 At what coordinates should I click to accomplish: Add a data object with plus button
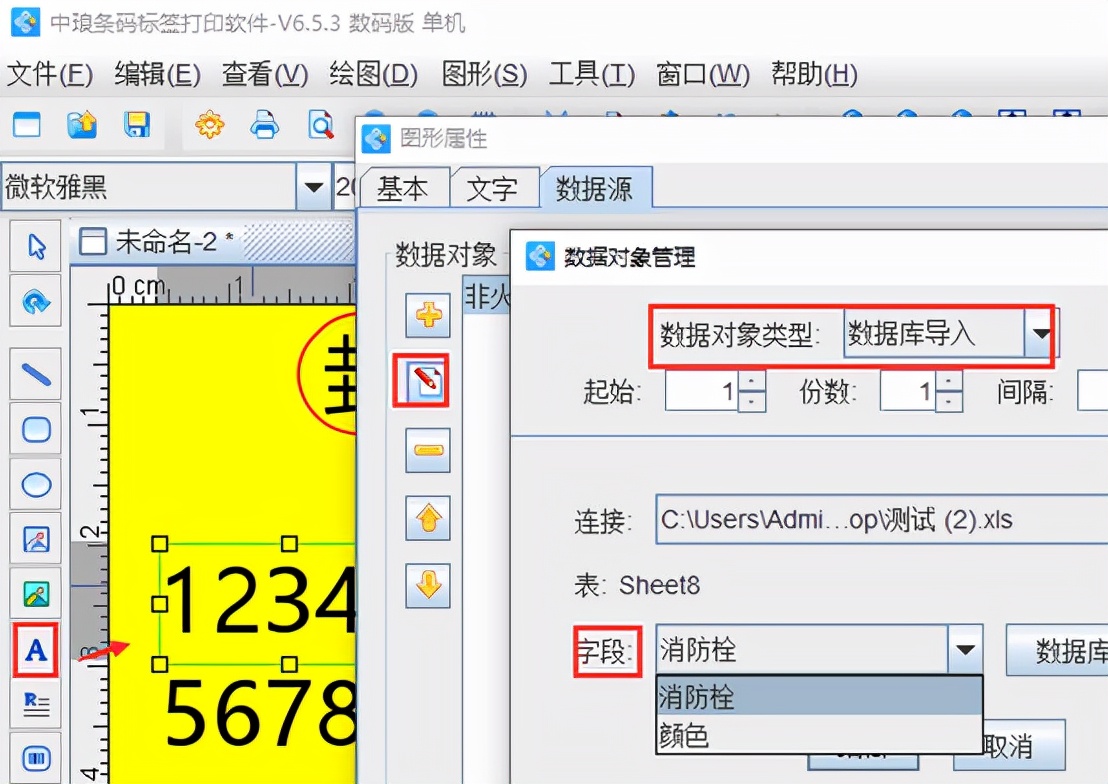tap(428, 315)
